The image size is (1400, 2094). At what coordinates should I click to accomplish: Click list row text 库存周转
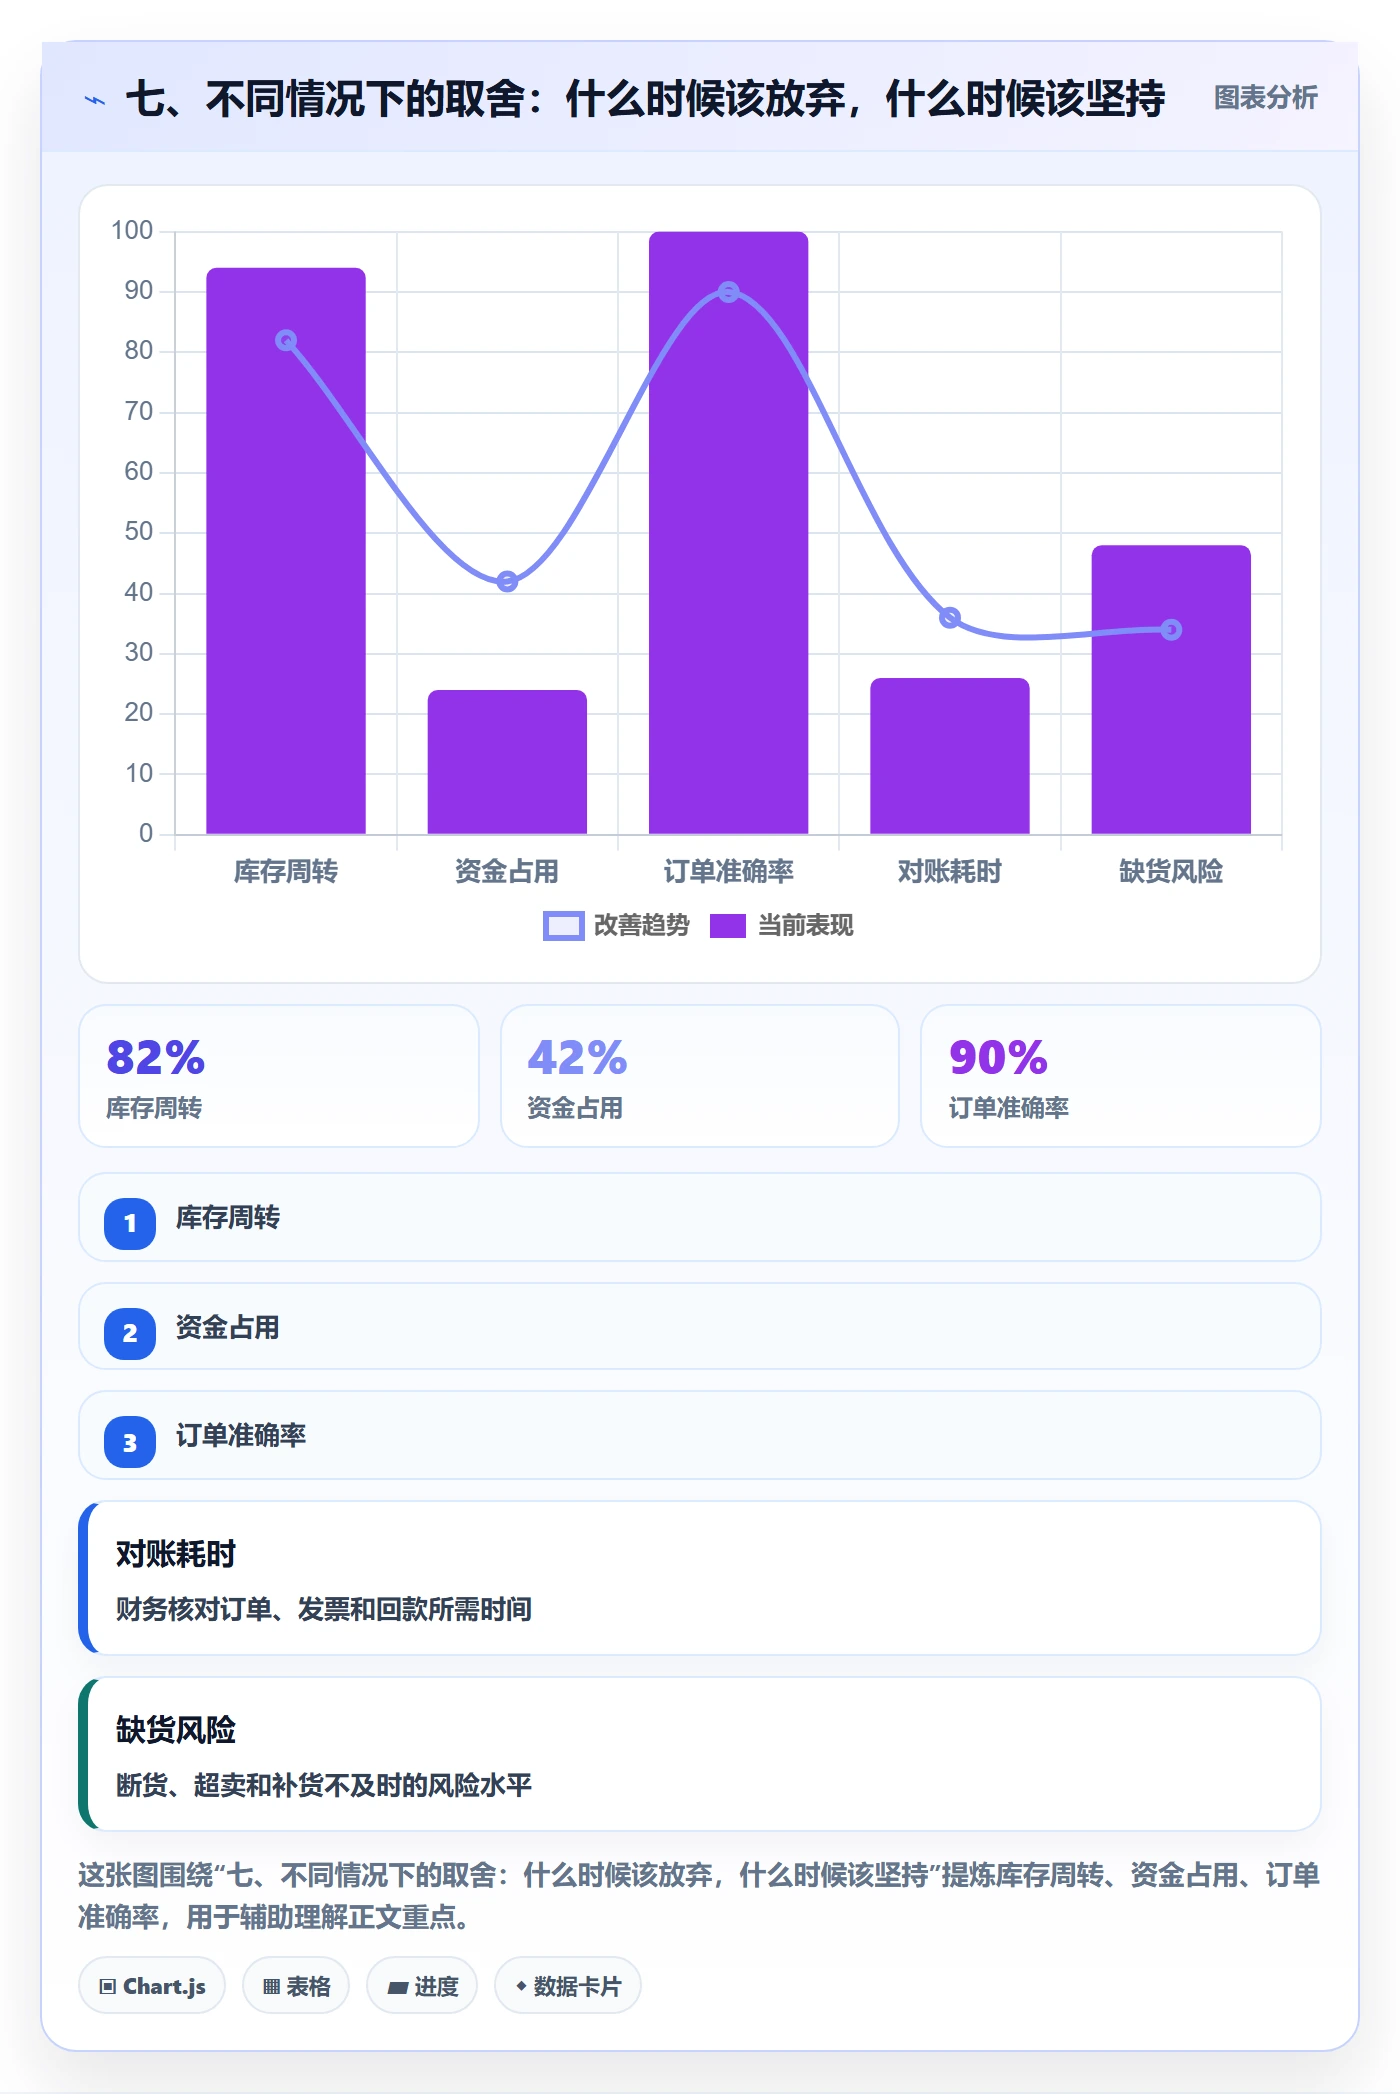click(x=228, y=1218)
